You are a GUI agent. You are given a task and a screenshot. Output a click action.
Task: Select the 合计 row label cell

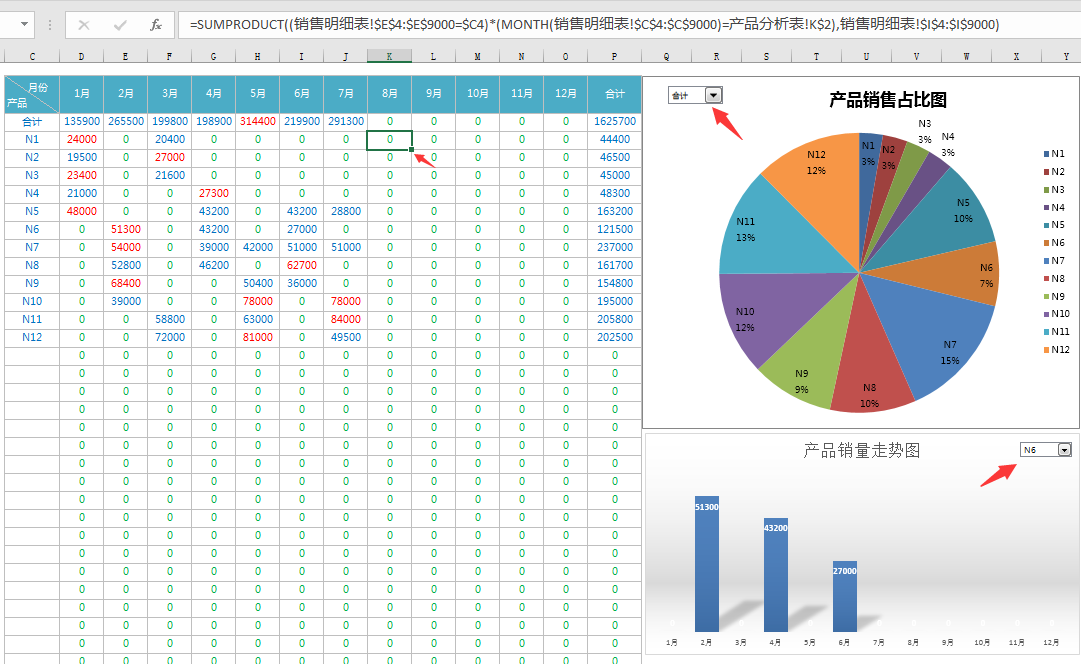click(32, 121)
